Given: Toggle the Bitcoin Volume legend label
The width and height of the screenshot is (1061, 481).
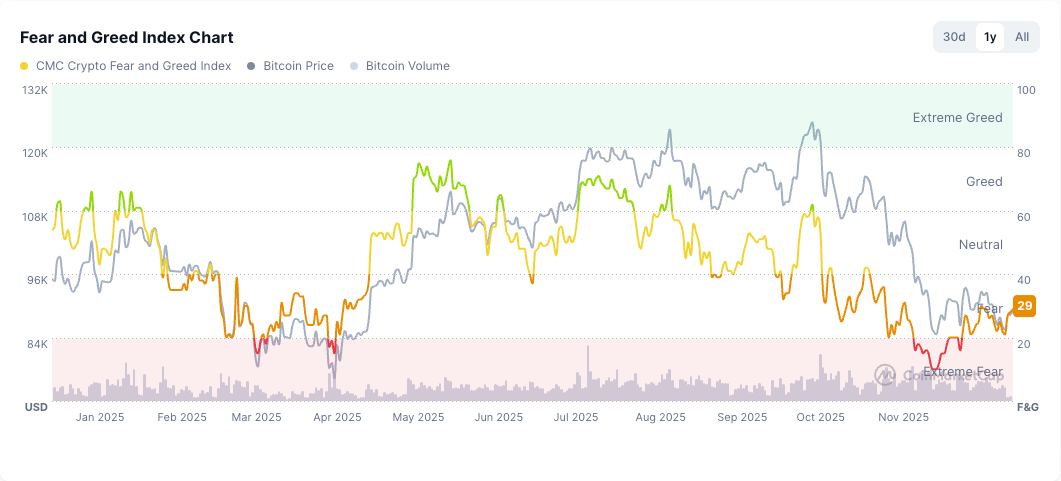Looking at the screenshot, I should [407, 66].
